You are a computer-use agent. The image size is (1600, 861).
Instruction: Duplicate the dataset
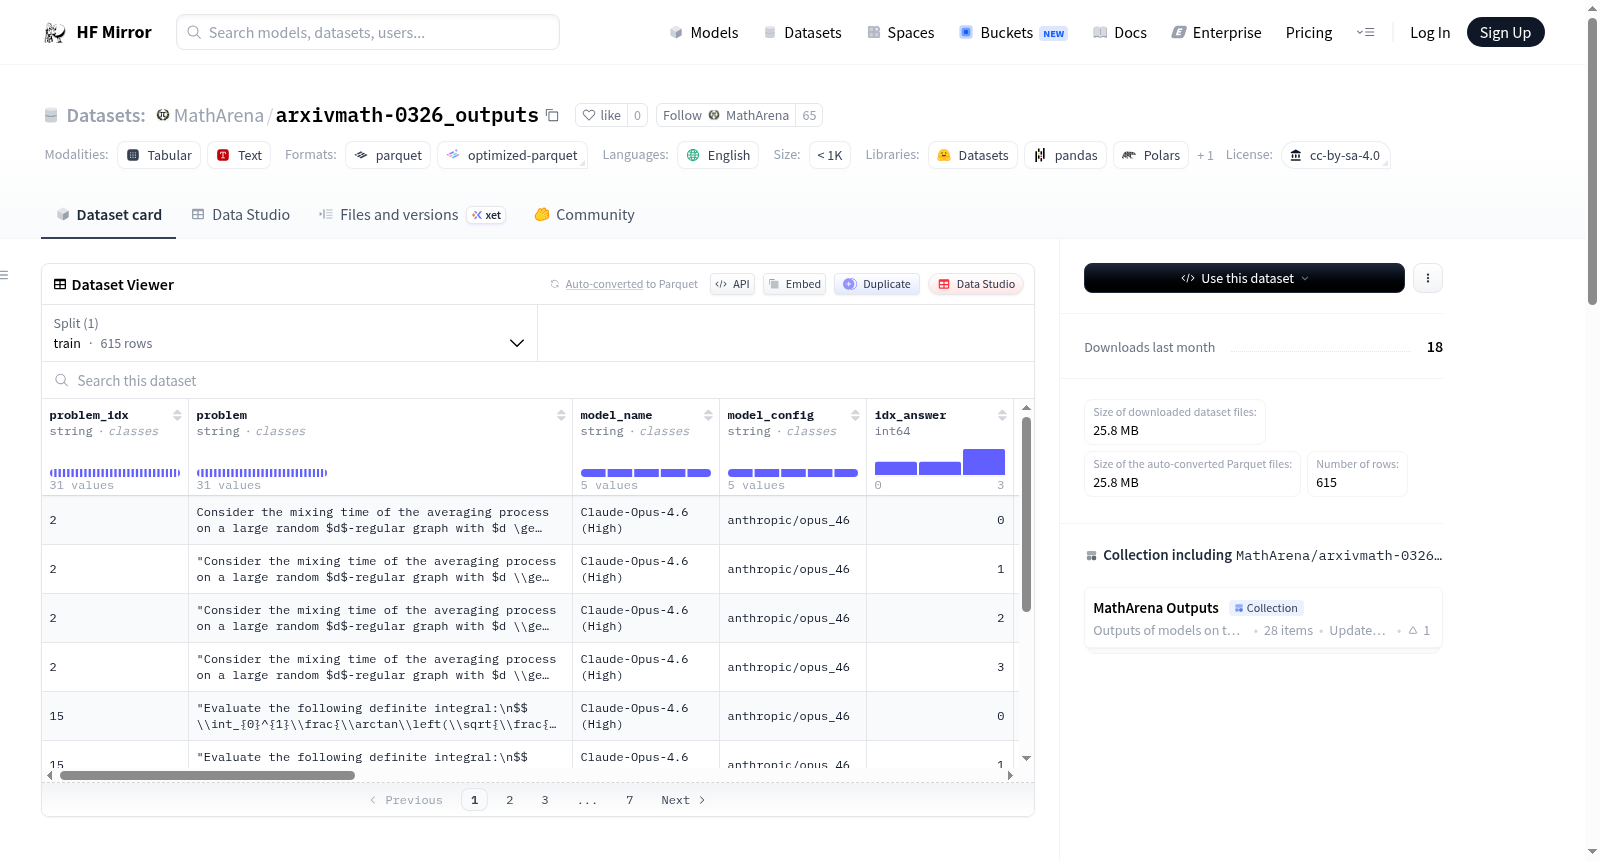point(877,284)
